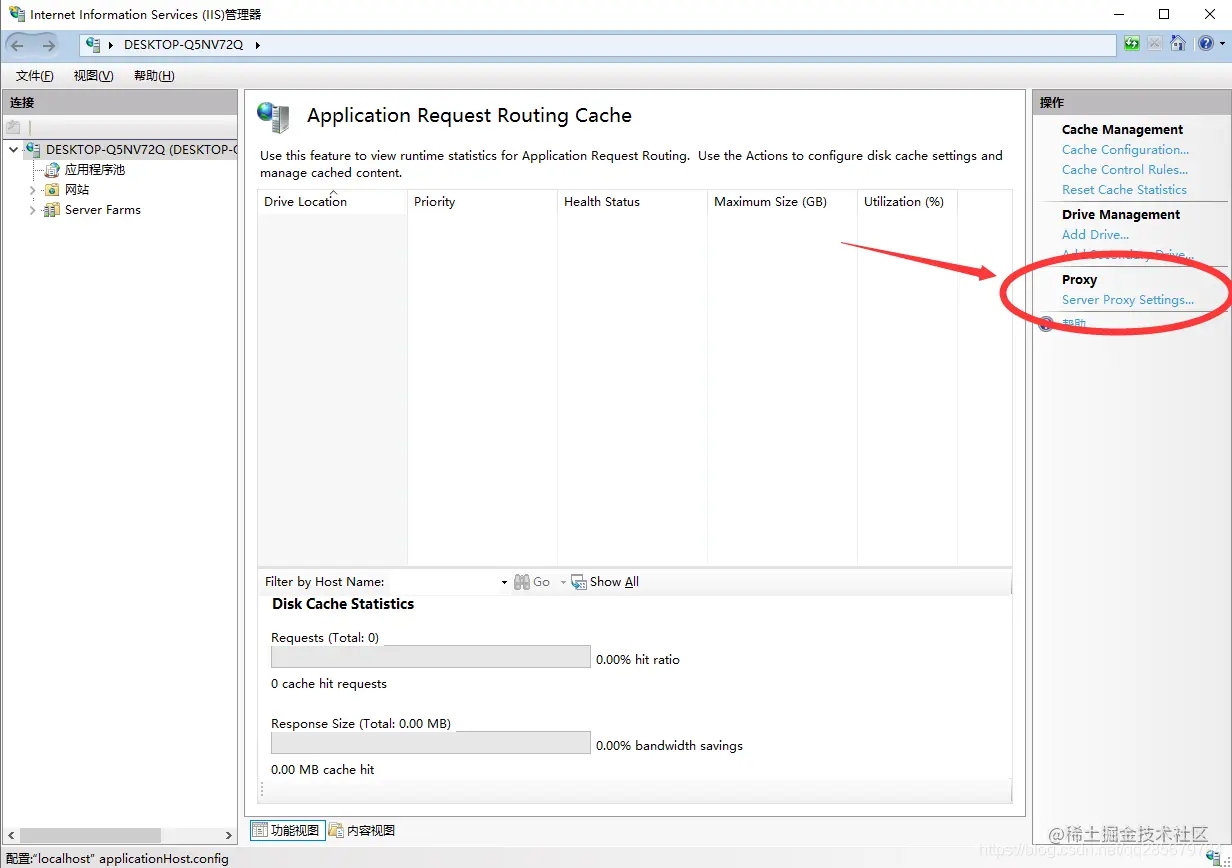Click the Server Farms icon

point(51,210)
